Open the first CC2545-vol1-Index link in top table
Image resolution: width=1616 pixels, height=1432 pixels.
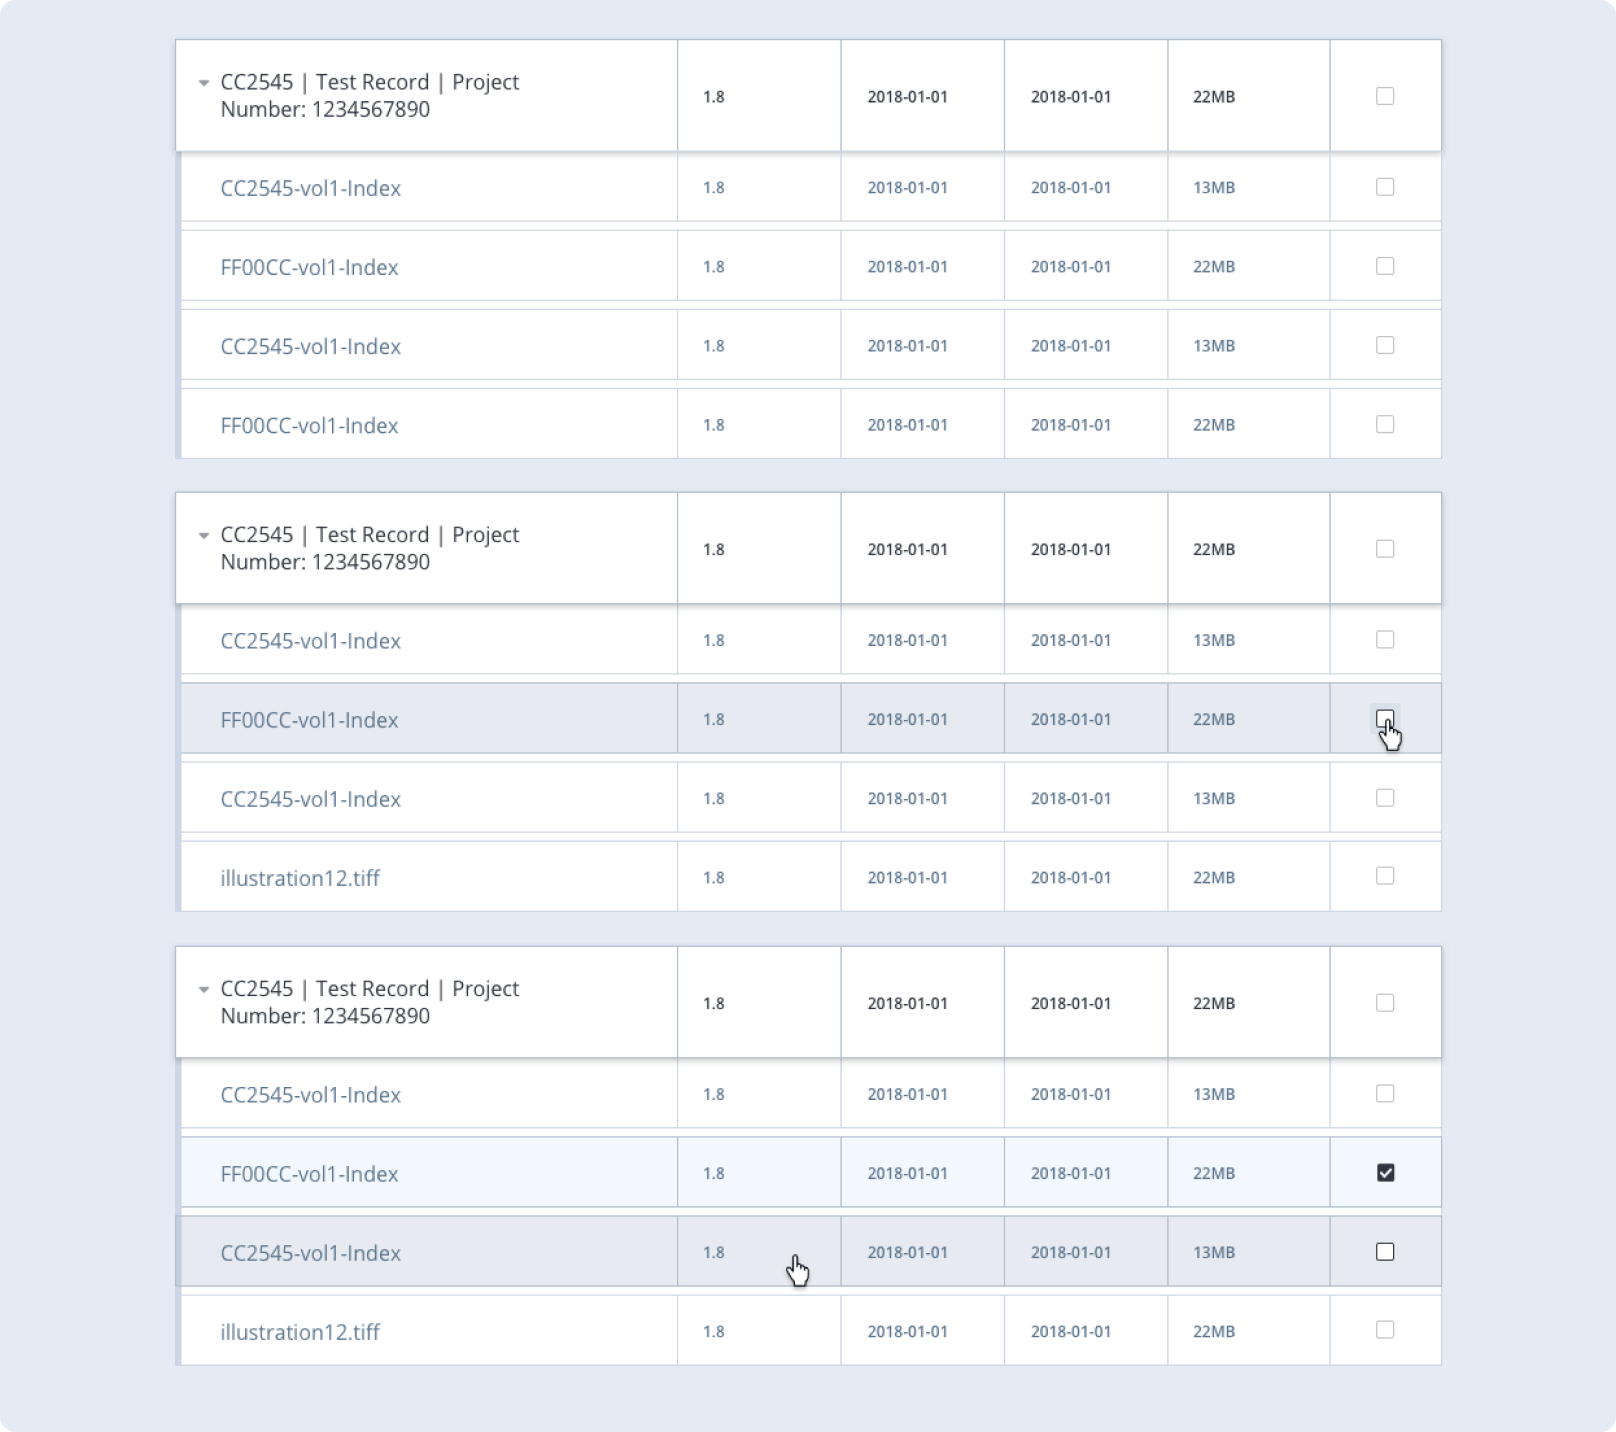point(310,188)
